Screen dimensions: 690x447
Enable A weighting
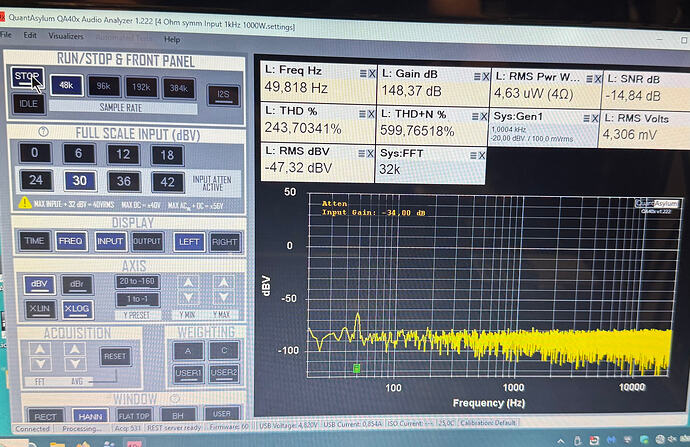188,351
